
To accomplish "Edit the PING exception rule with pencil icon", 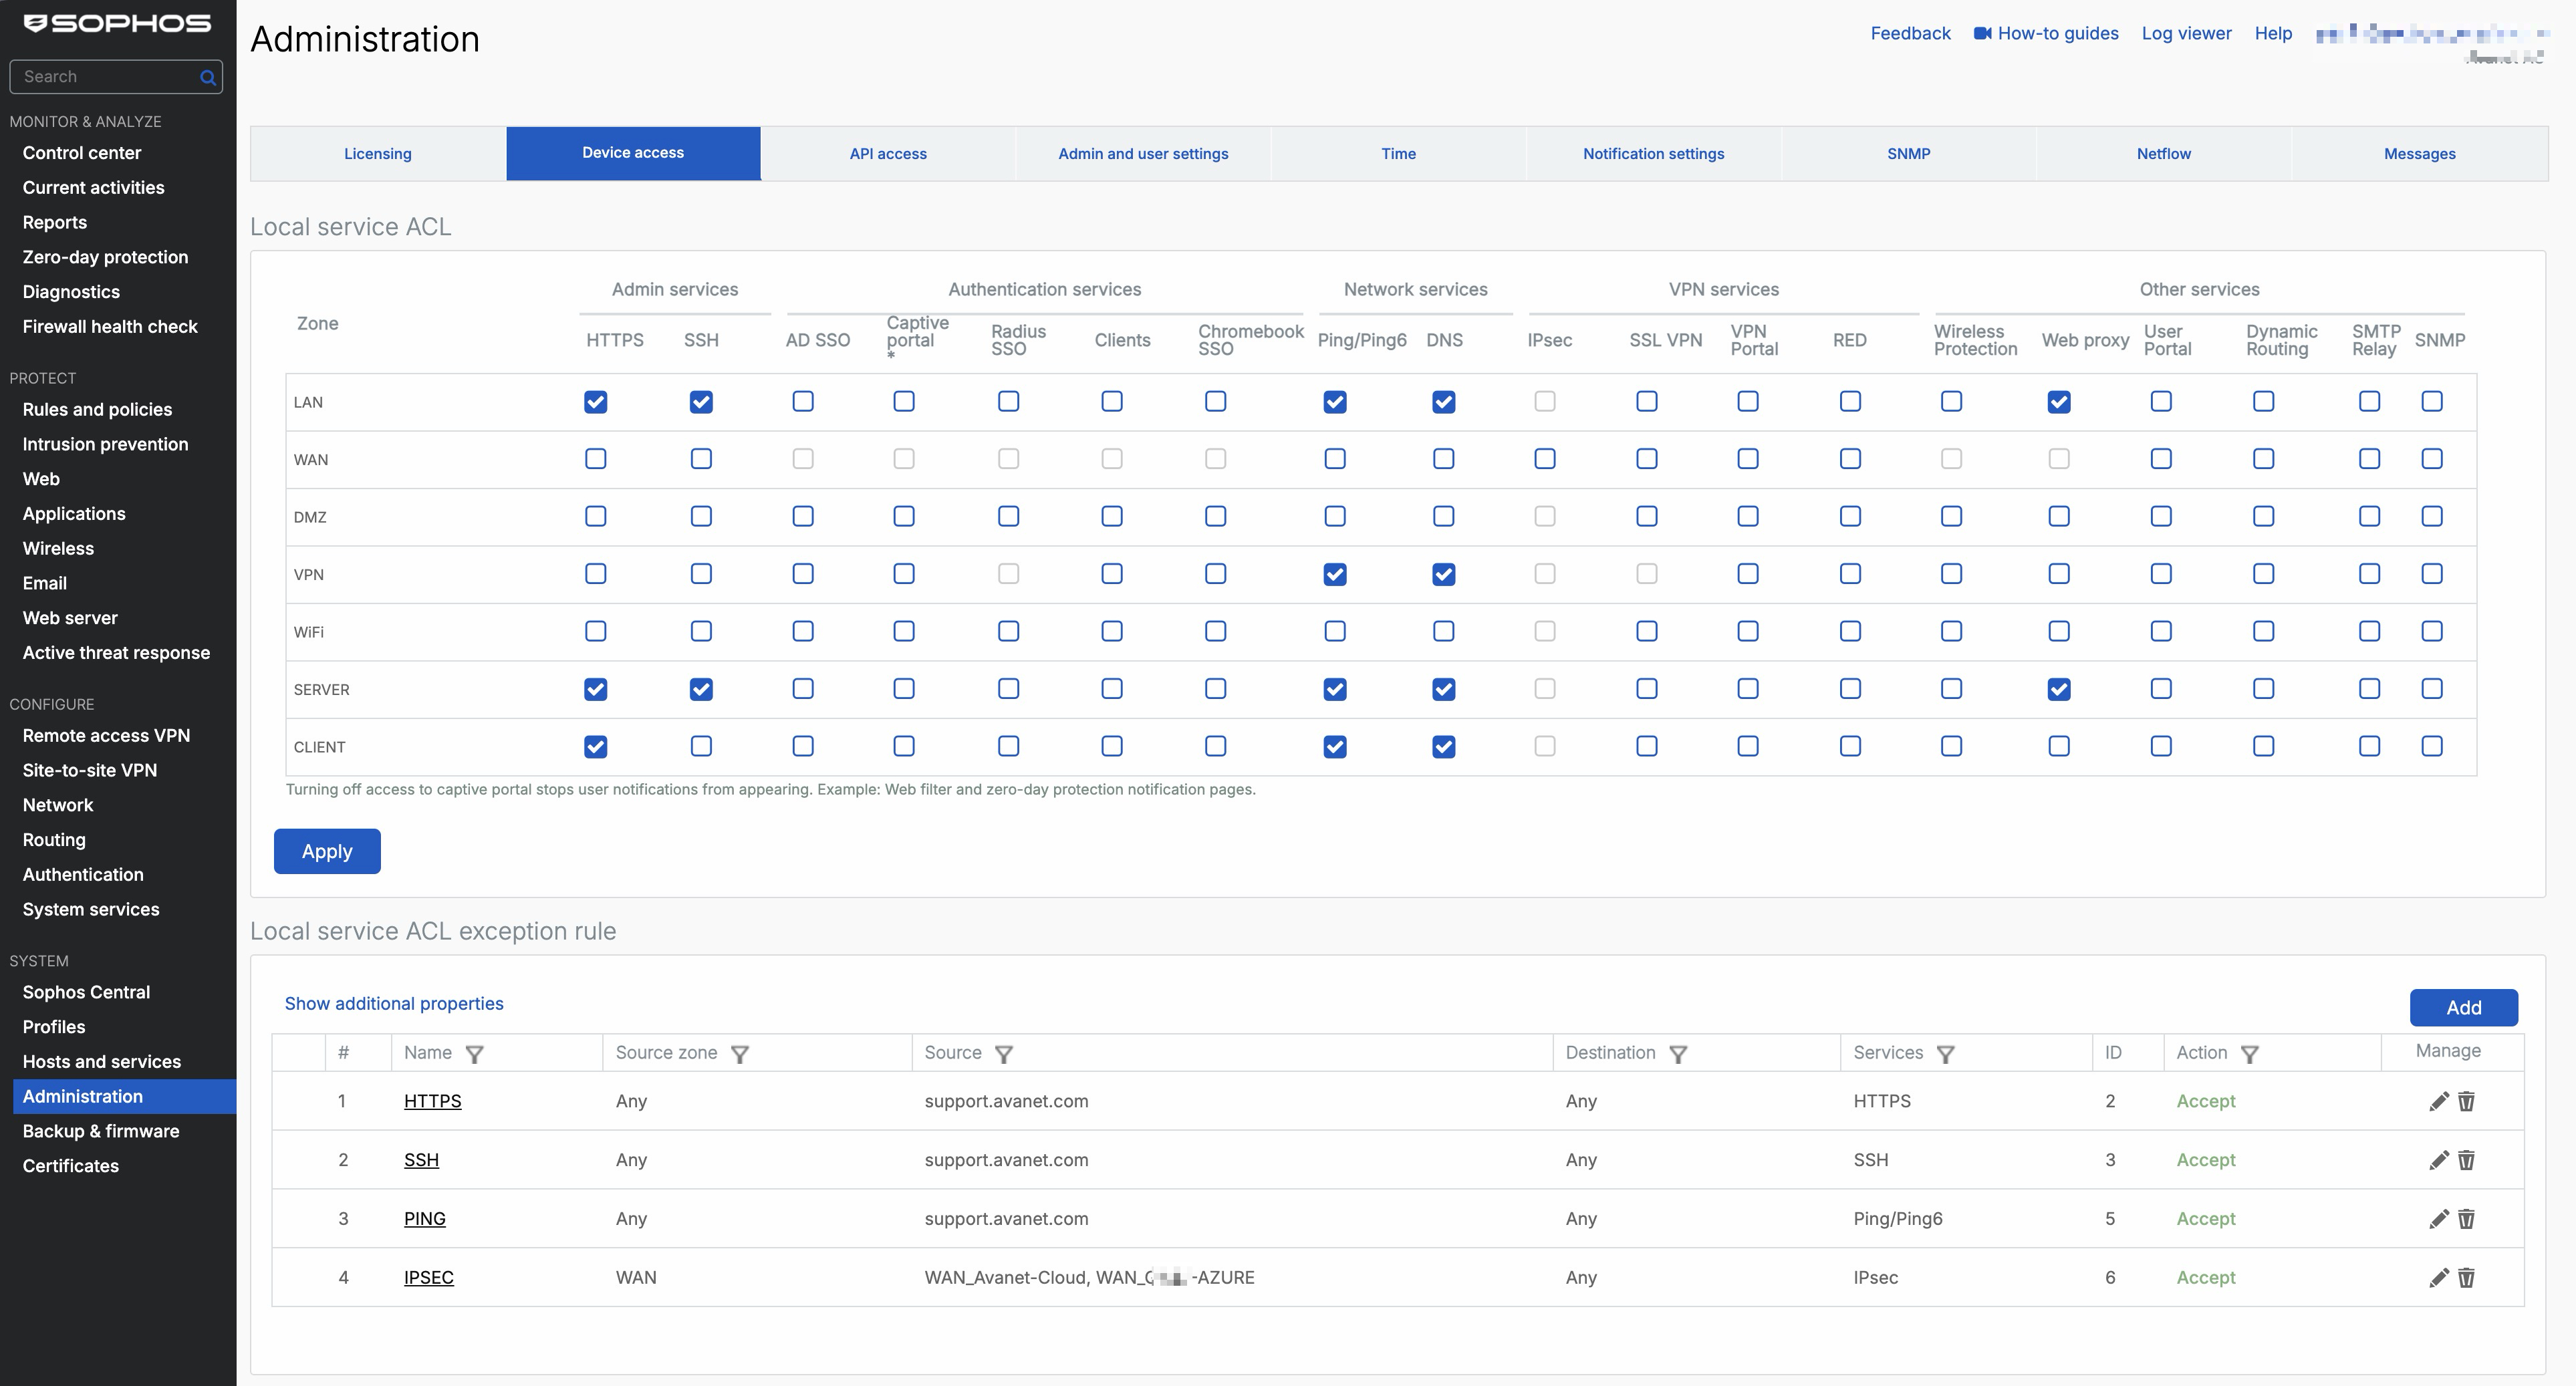I will pyautogui.click(x=2439, y=1219).
